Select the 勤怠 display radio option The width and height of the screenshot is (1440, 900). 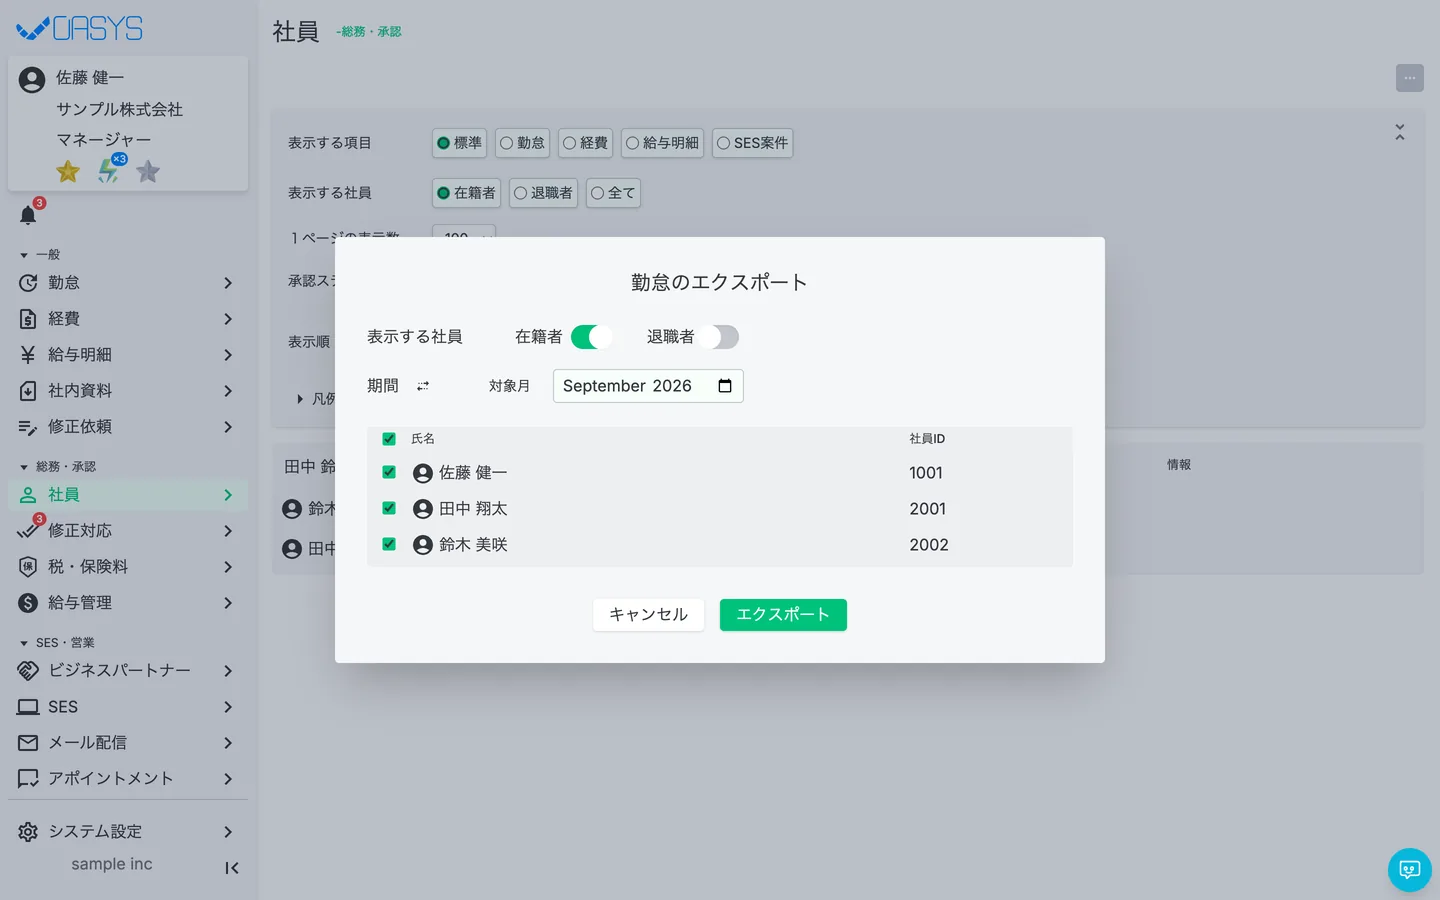[522, 143]
